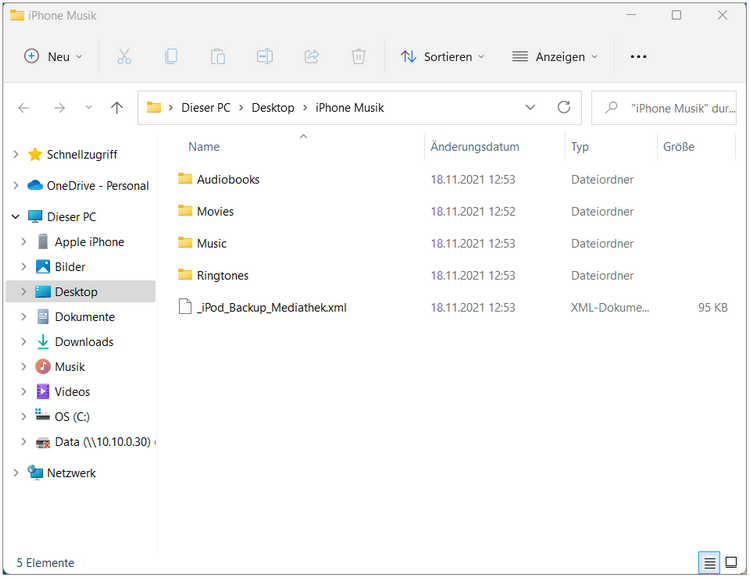Click the Share icon in toolbar
This screenshot has width=750, height=578.
coord(311,56)
